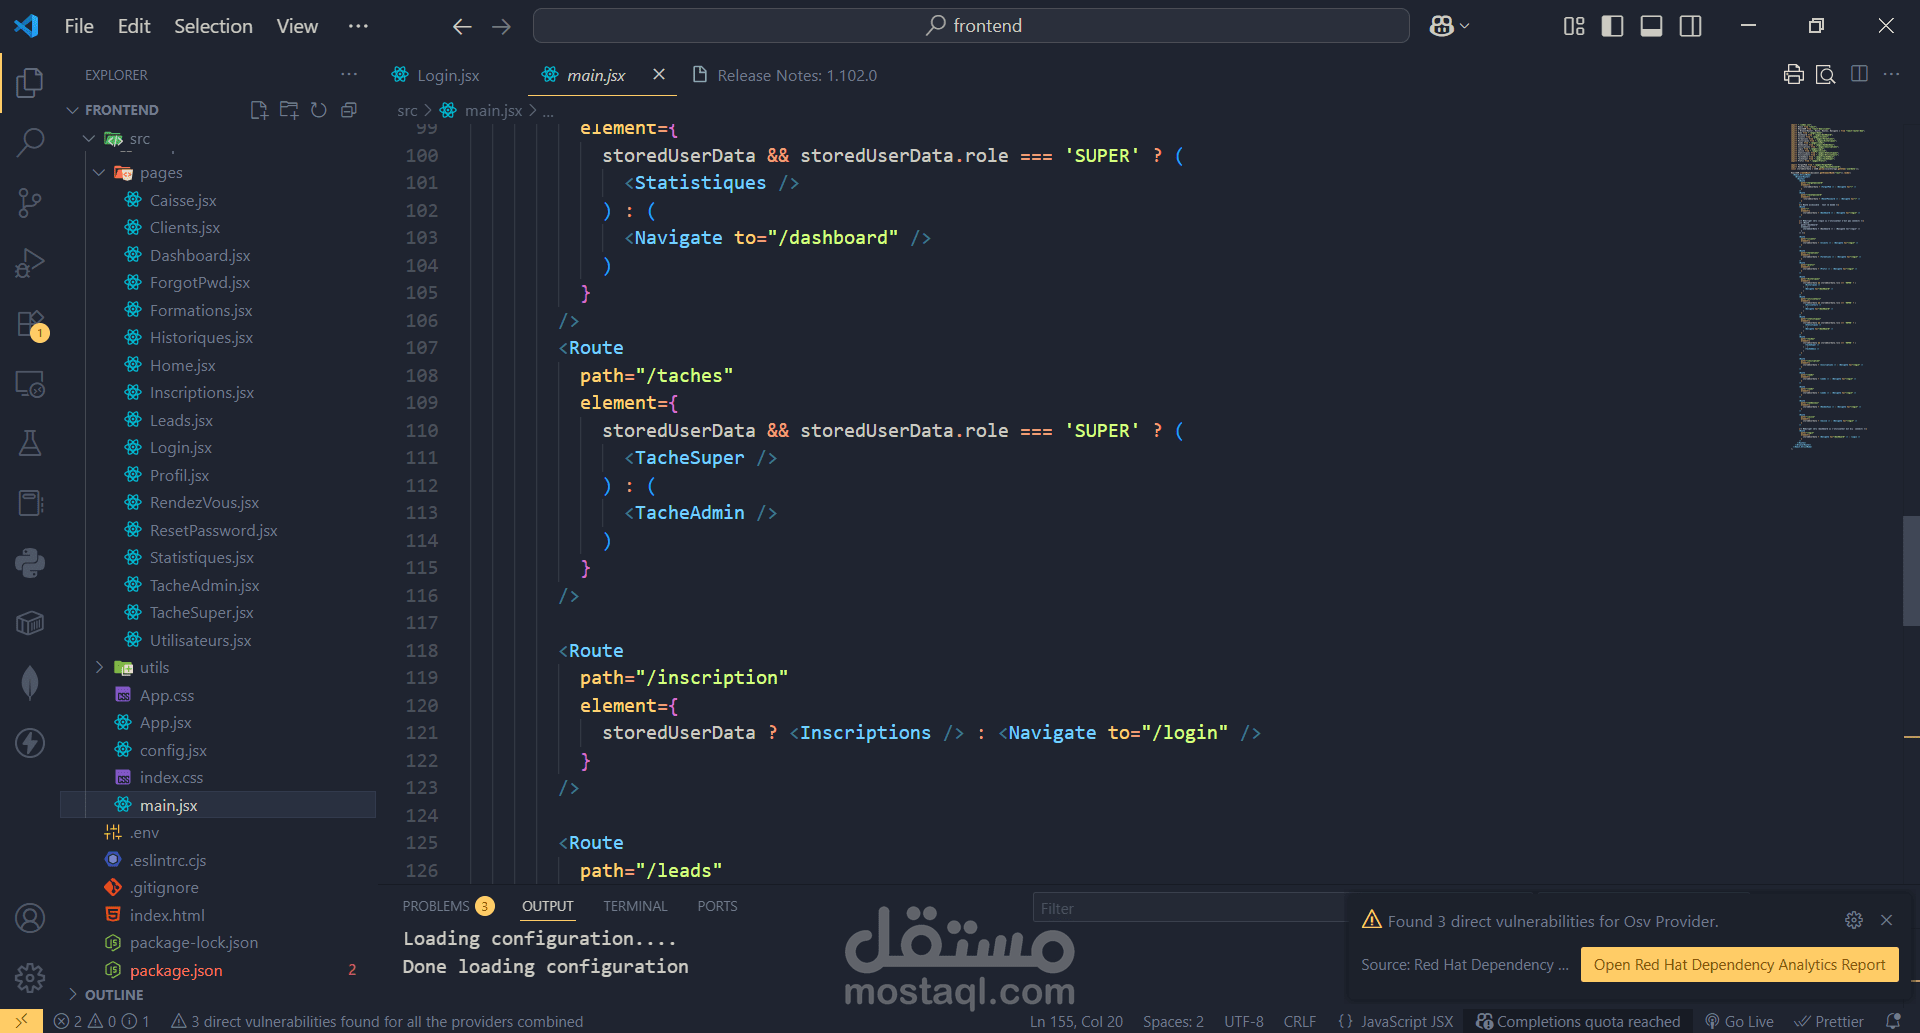Collapse all folders in explorer
Image resolution: width=1920 pixels, height=1033 pixels.
click(349, 110)
